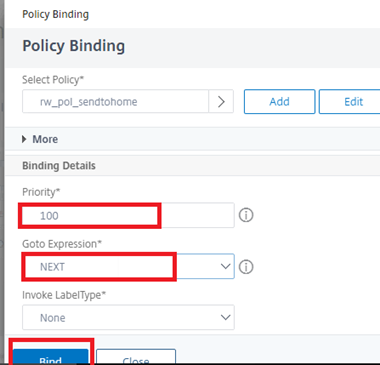Viewport: 380px width, 365px height.
Task: Focus the Priority input with 100
Action: 128,215
